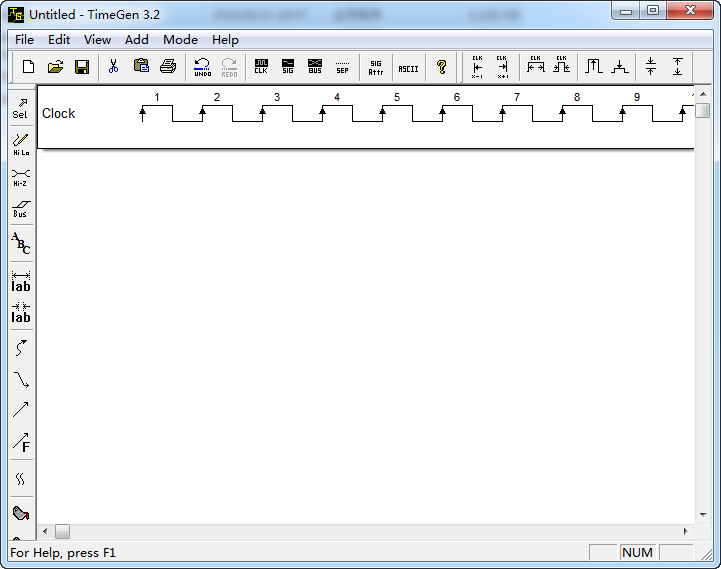Decrease vertical spacing with inward arrows icon
721x569 pixels.
click(651, 67)
